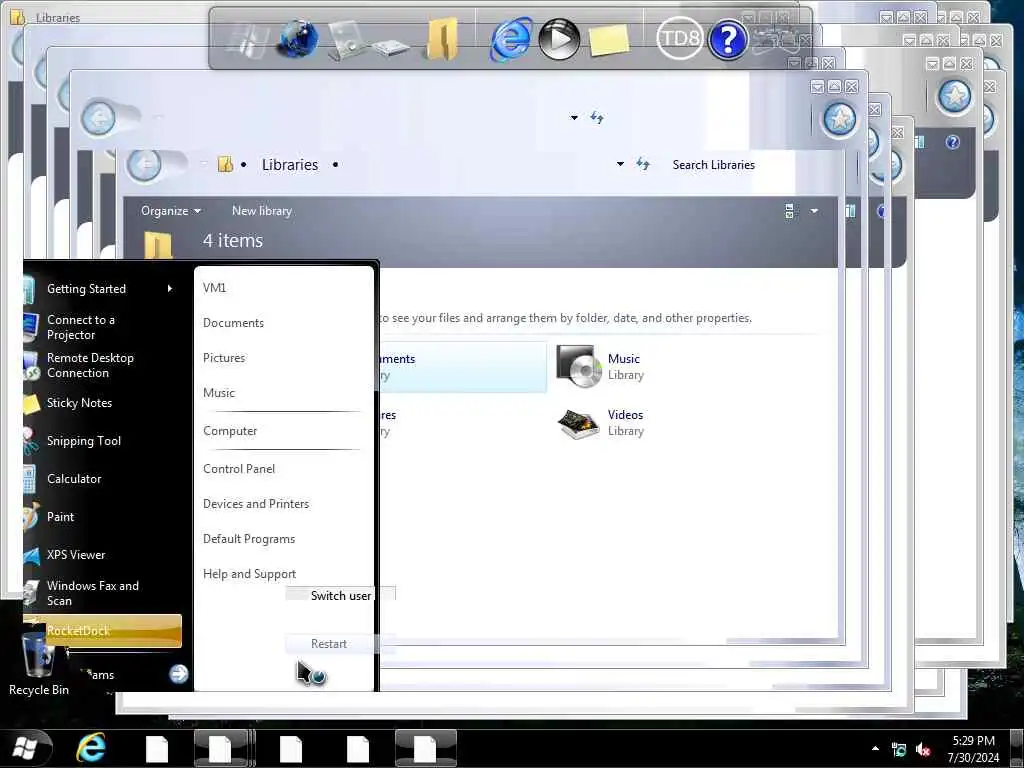
Task: Open the Videos library
Action: click(x=601, y=423)
